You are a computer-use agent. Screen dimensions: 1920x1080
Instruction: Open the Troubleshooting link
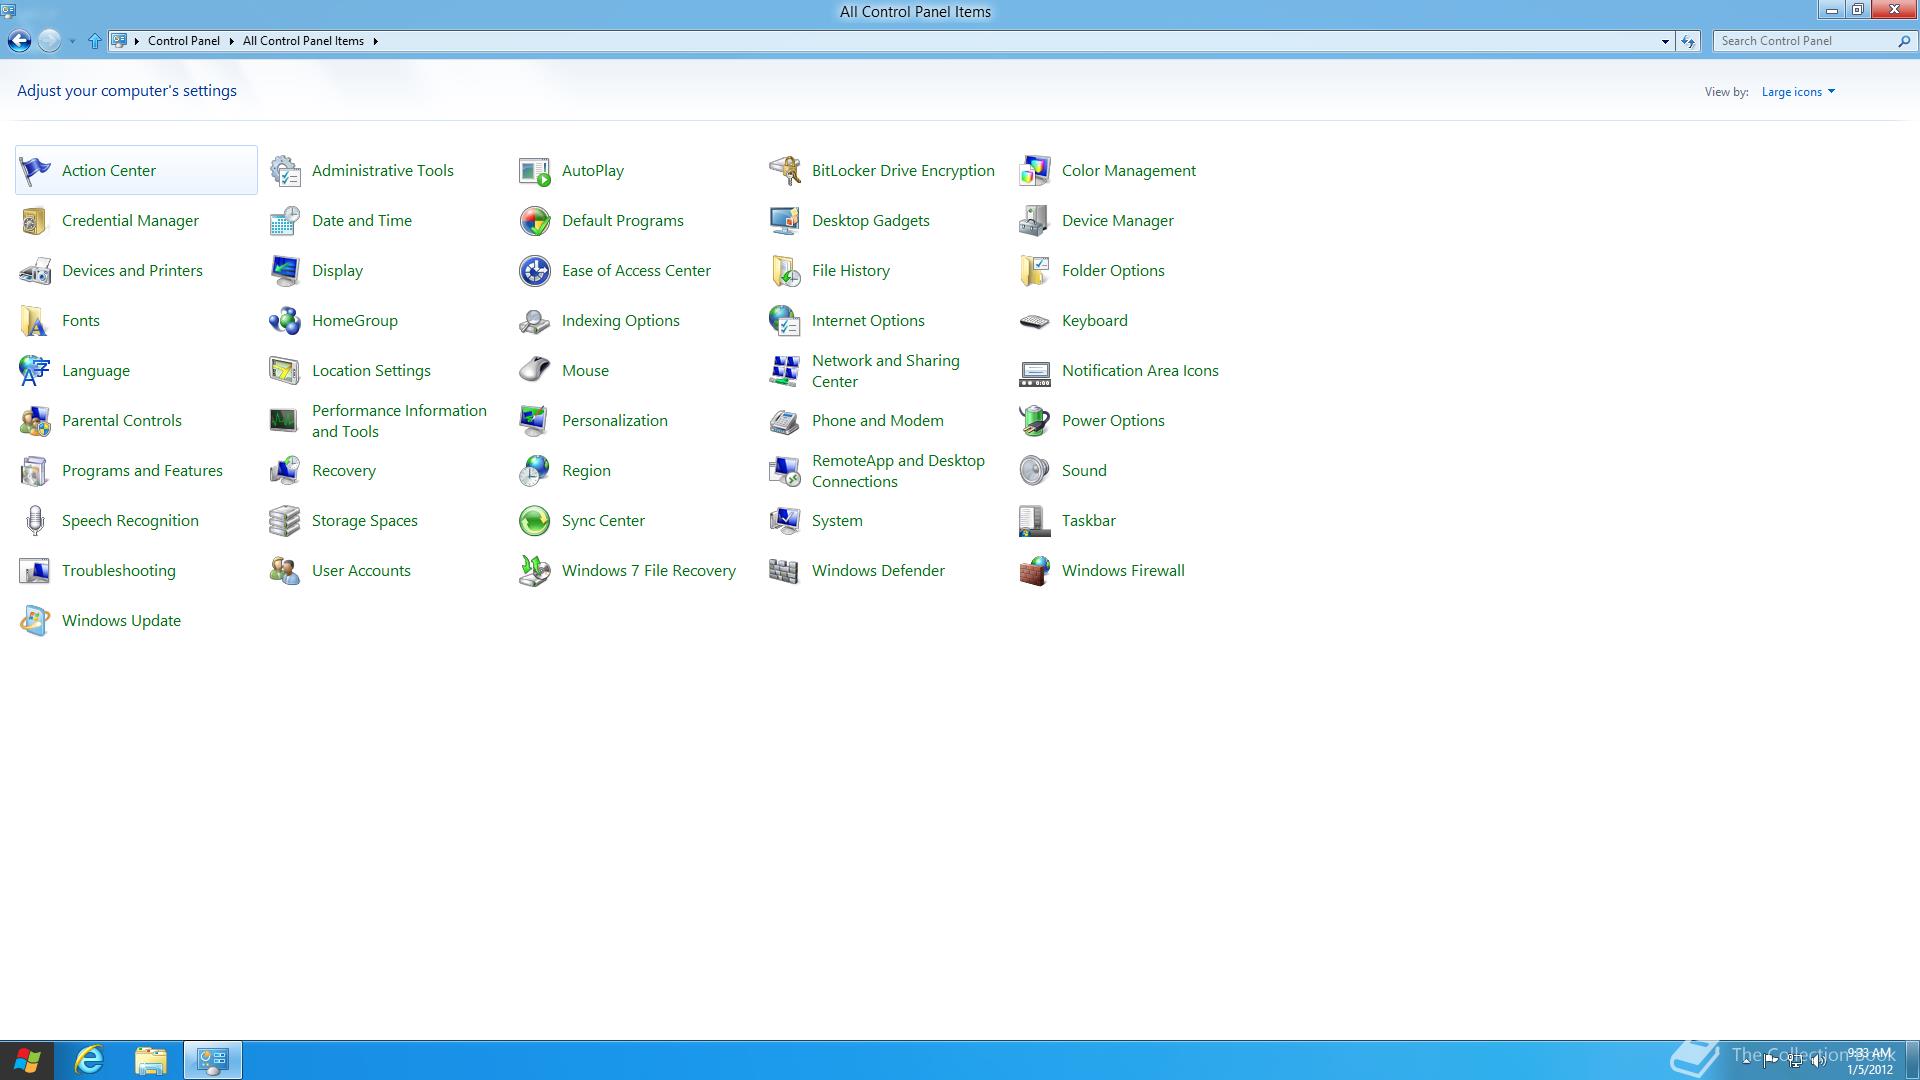(x=118, y=571)
